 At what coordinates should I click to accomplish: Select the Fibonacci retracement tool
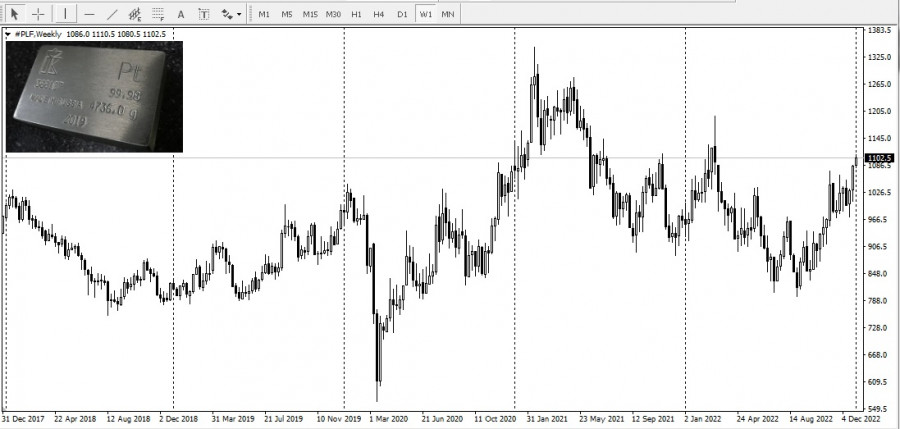[158, 14]
